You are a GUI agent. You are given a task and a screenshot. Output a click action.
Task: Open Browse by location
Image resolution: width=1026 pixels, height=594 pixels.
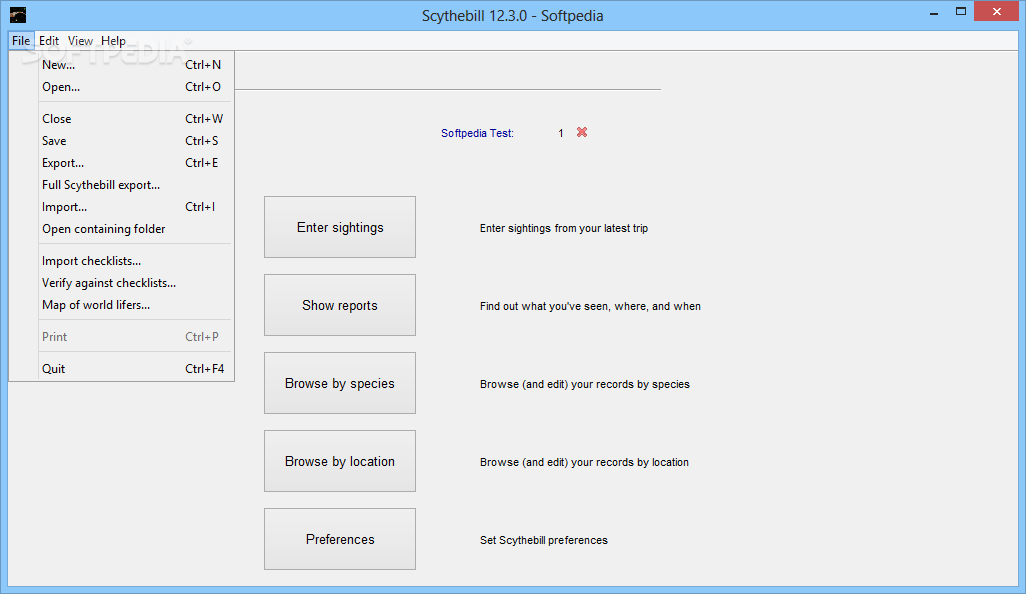tap(340, 461)
